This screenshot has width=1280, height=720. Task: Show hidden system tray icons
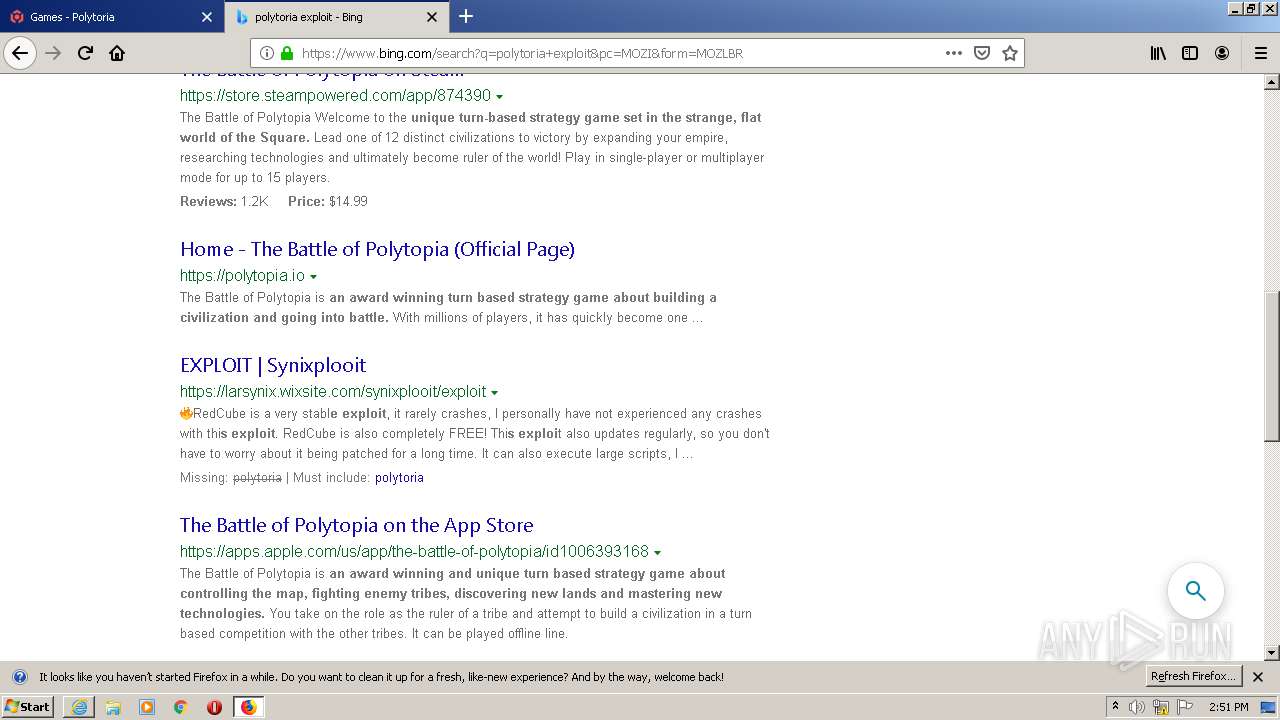click(1116, 707)
